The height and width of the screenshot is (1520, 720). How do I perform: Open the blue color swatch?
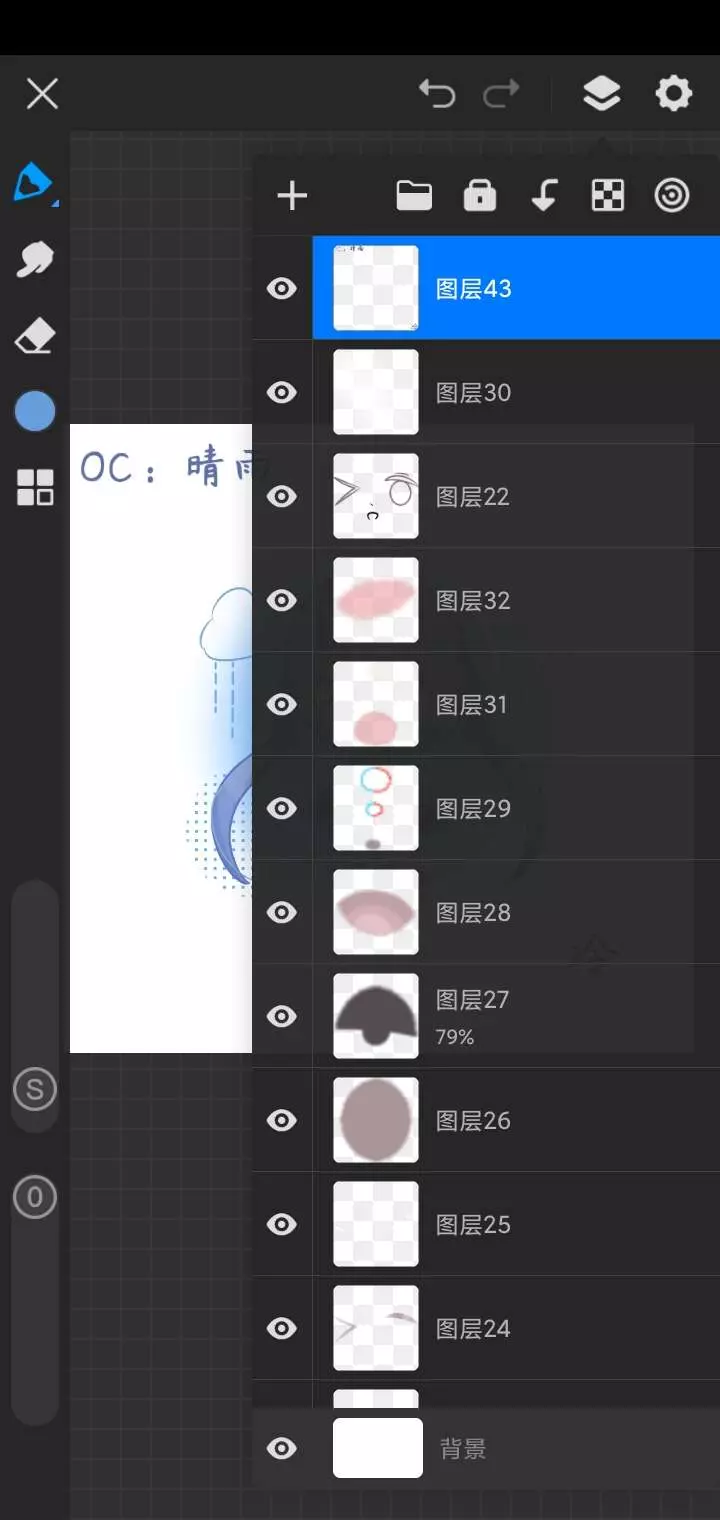coord(35,411)
